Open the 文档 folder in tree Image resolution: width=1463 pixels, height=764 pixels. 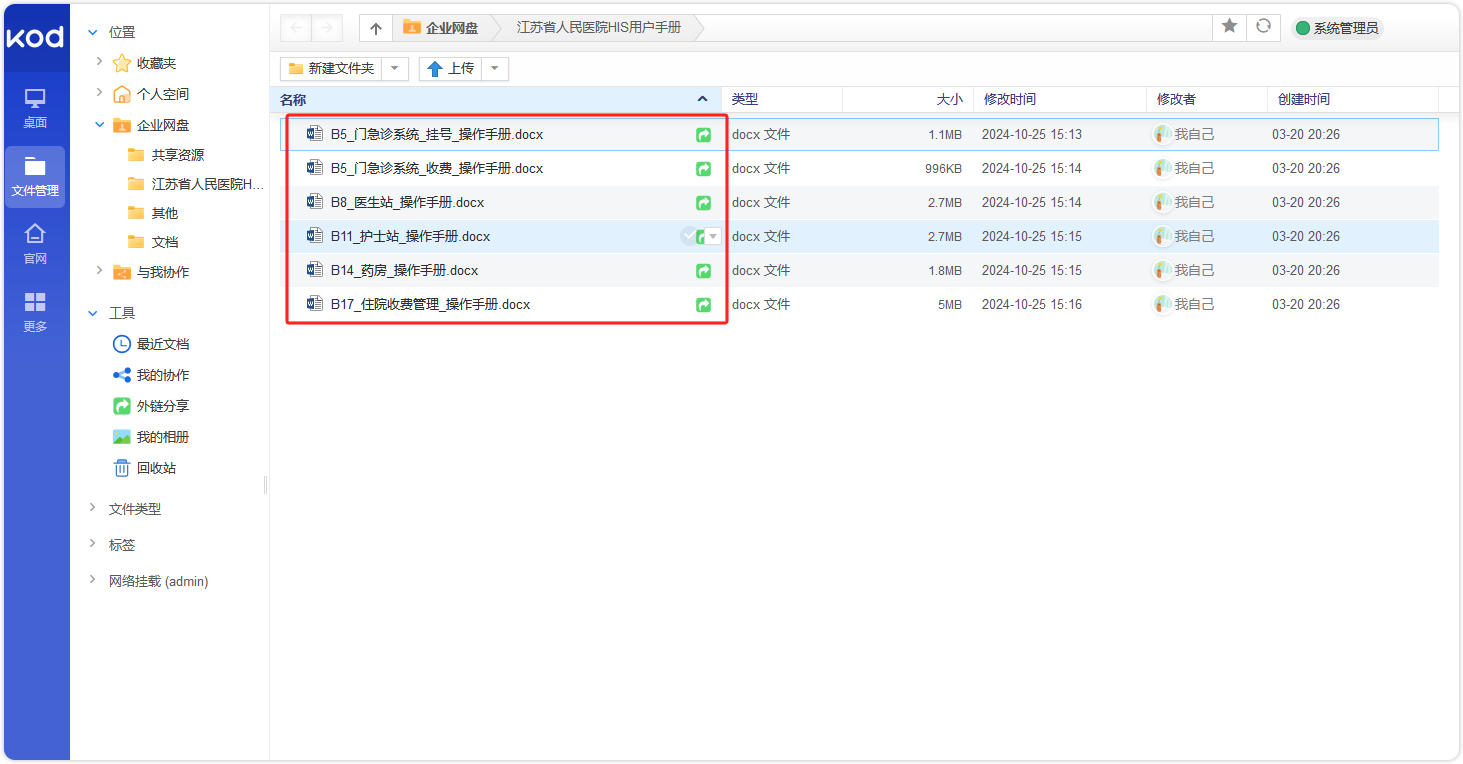tap(153, 242)
